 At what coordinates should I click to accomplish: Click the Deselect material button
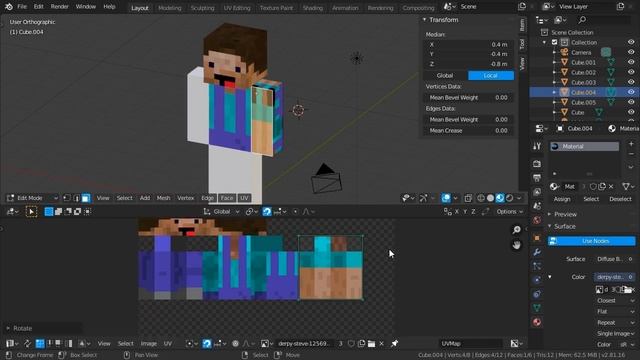(620, 199)
